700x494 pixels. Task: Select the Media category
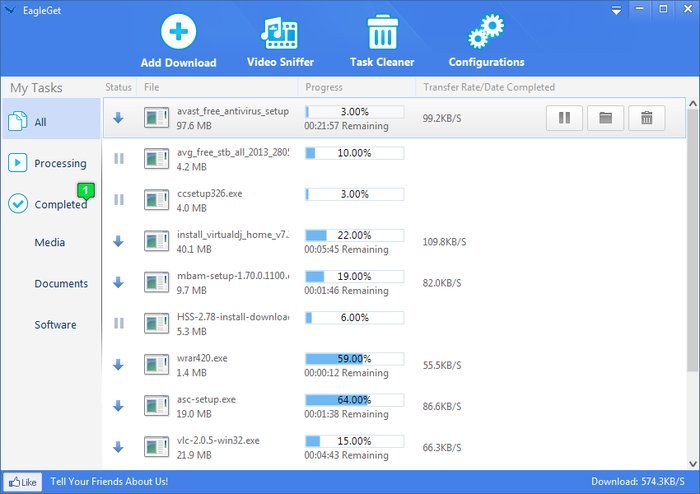coord(50,242)
